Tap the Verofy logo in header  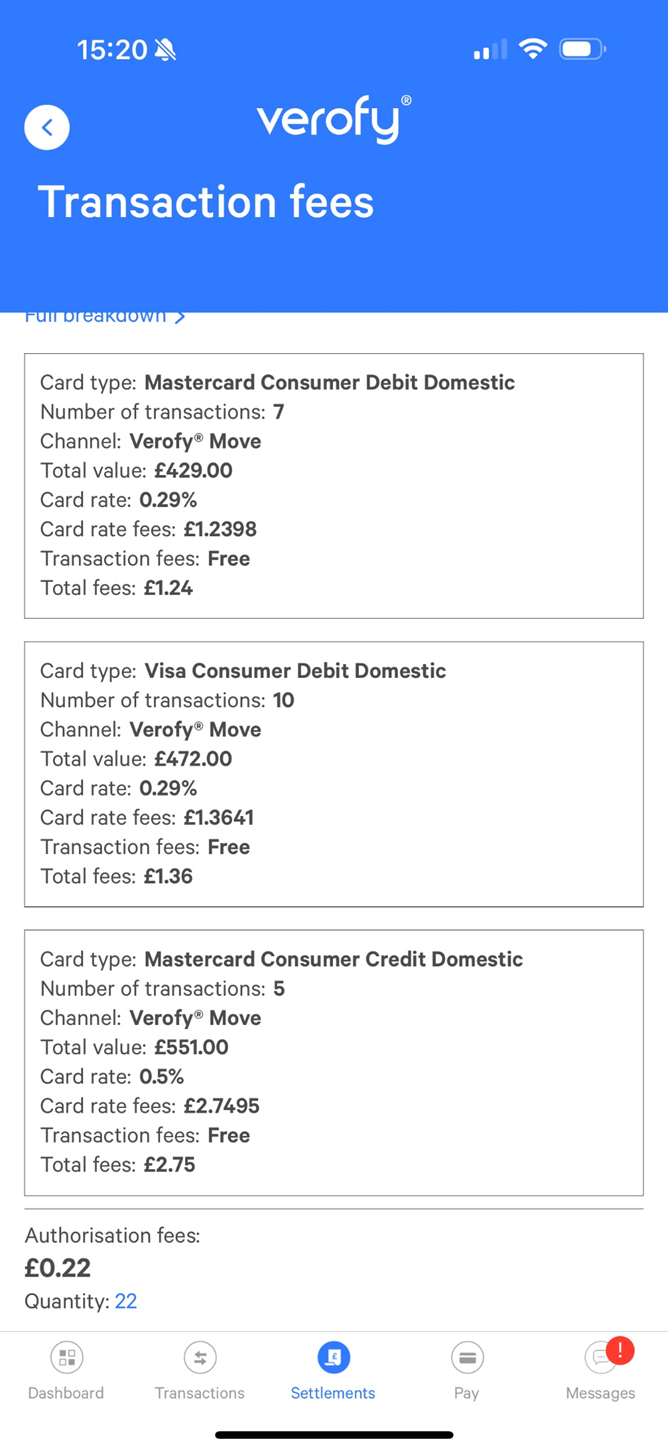[333, 121]
